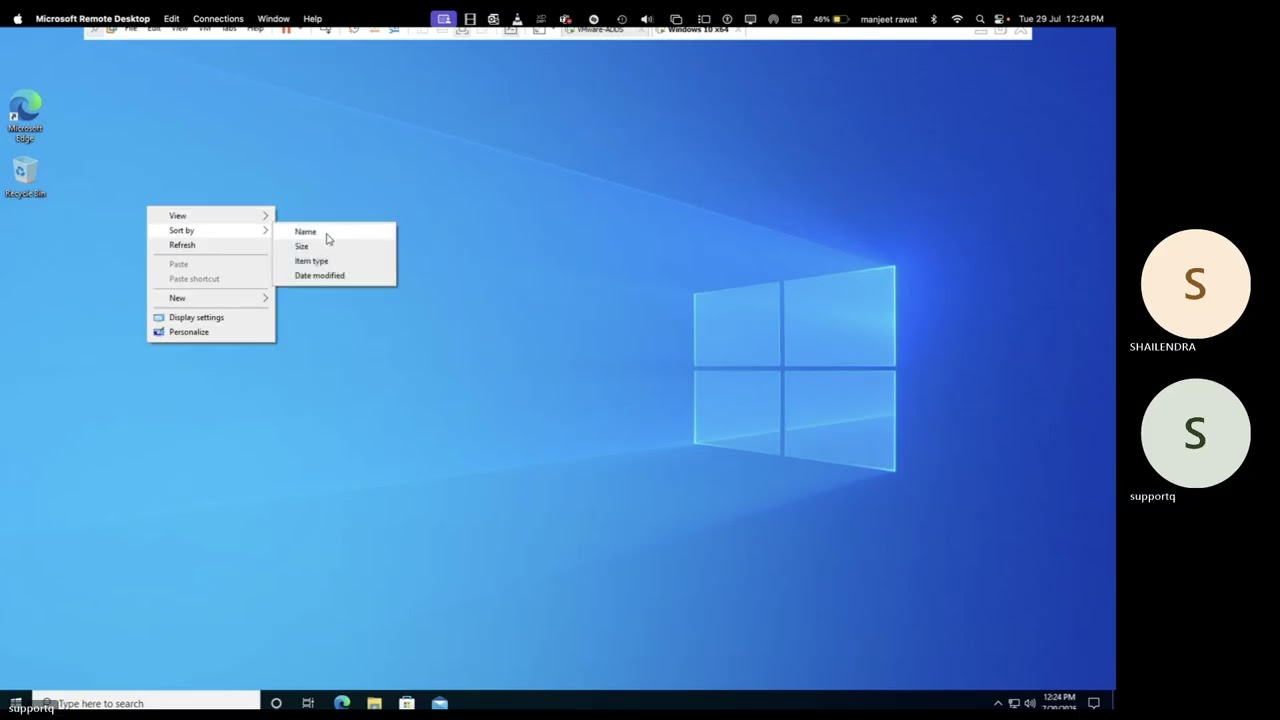The height and width of the screenshot is (720, 1280).
Task: Click the highlighted Remote Desktop menu bar icon
Action: [444, 18]
